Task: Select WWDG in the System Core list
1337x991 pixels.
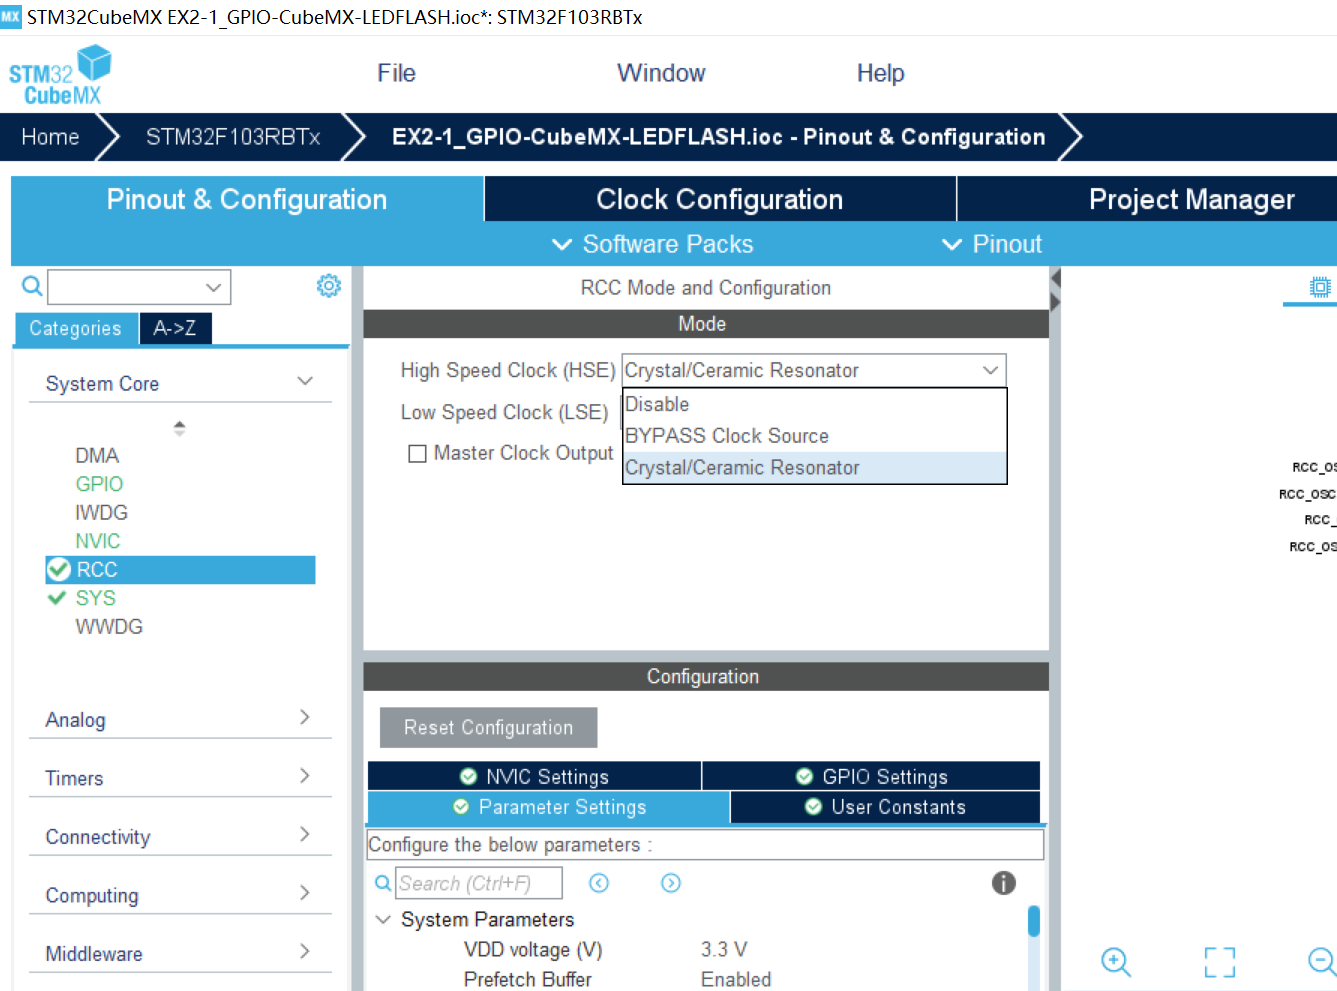Action: [x=109, y=627]
